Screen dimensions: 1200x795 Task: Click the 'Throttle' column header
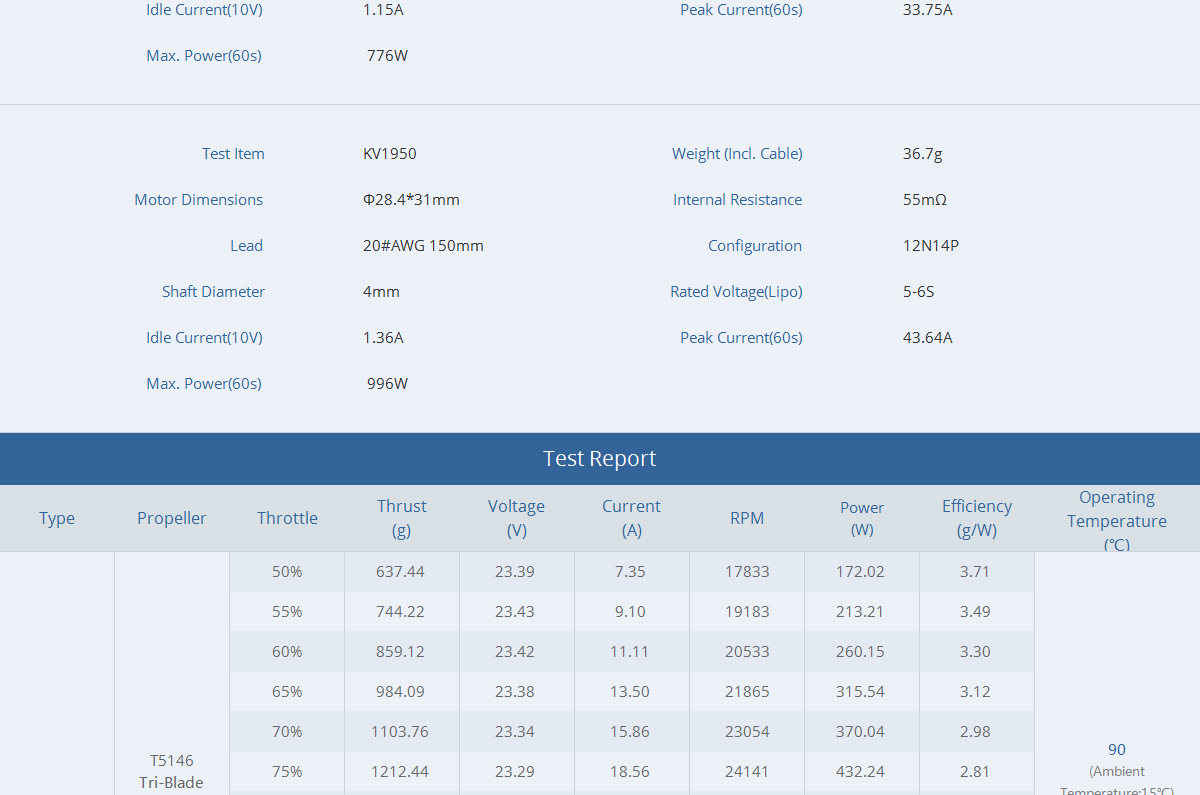(287, 518)
